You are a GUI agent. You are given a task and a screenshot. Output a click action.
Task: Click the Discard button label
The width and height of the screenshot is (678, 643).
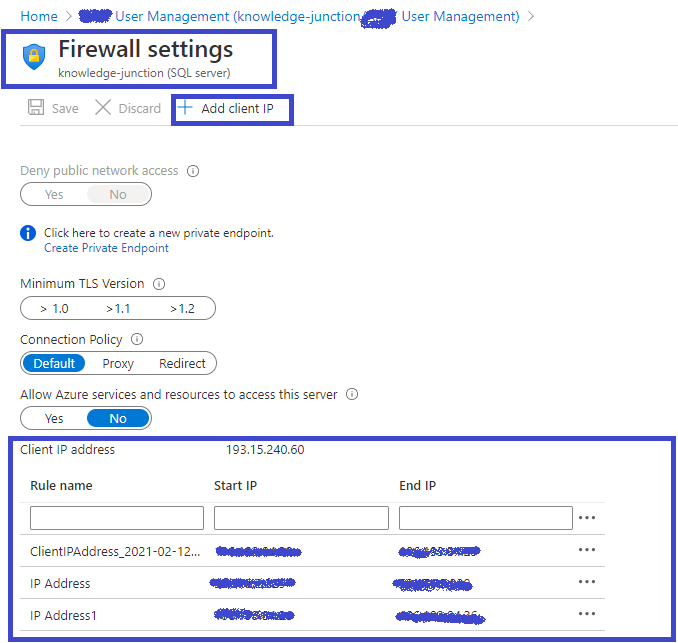[140, 109]
